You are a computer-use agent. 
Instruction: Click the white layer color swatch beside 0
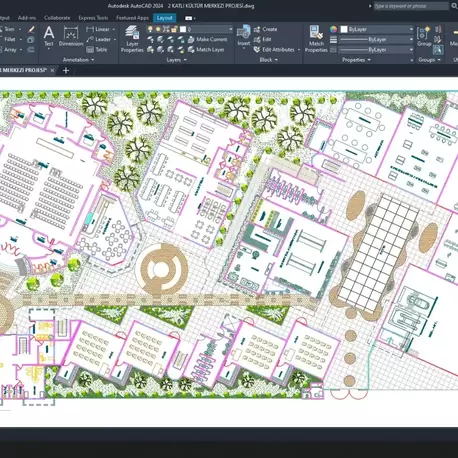pyautogui.click(x=183, y=29)
